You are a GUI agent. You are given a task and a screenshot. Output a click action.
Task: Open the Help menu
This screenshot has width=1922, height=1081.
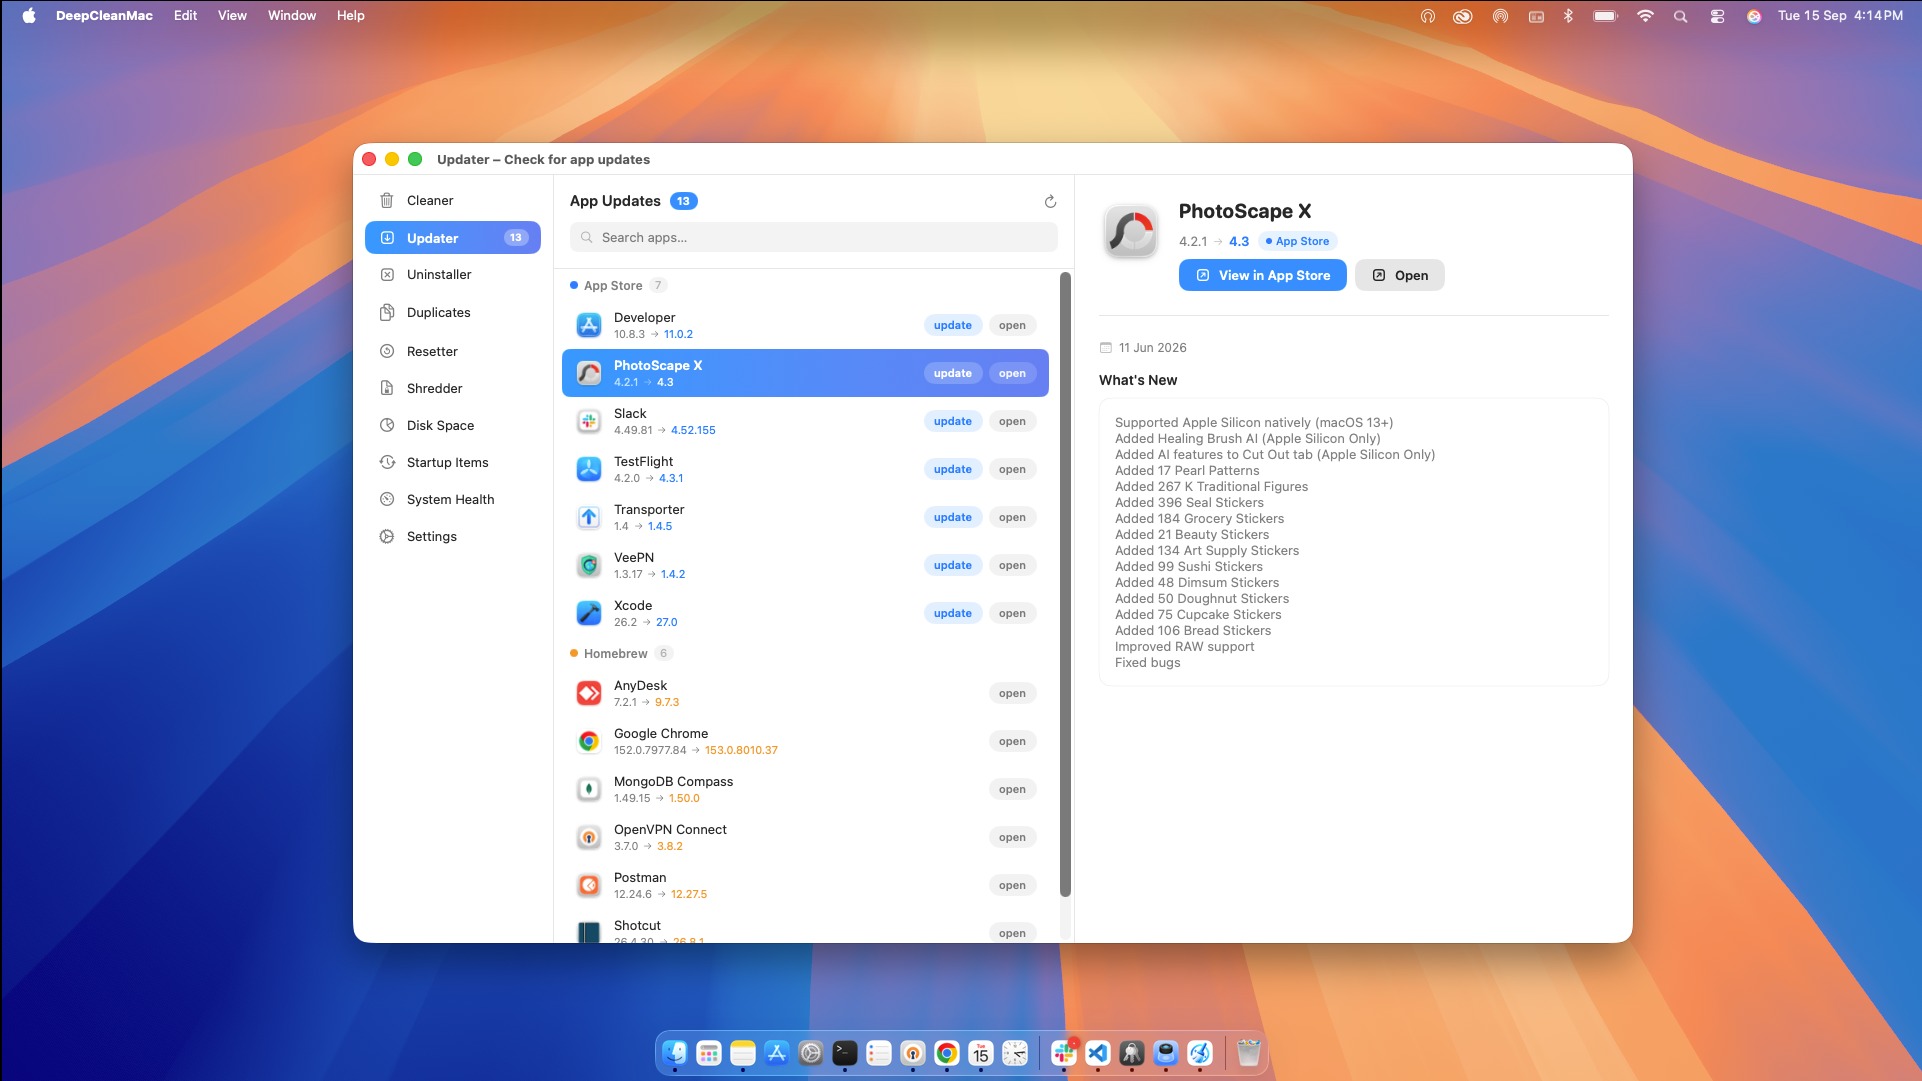coord(350,15)
